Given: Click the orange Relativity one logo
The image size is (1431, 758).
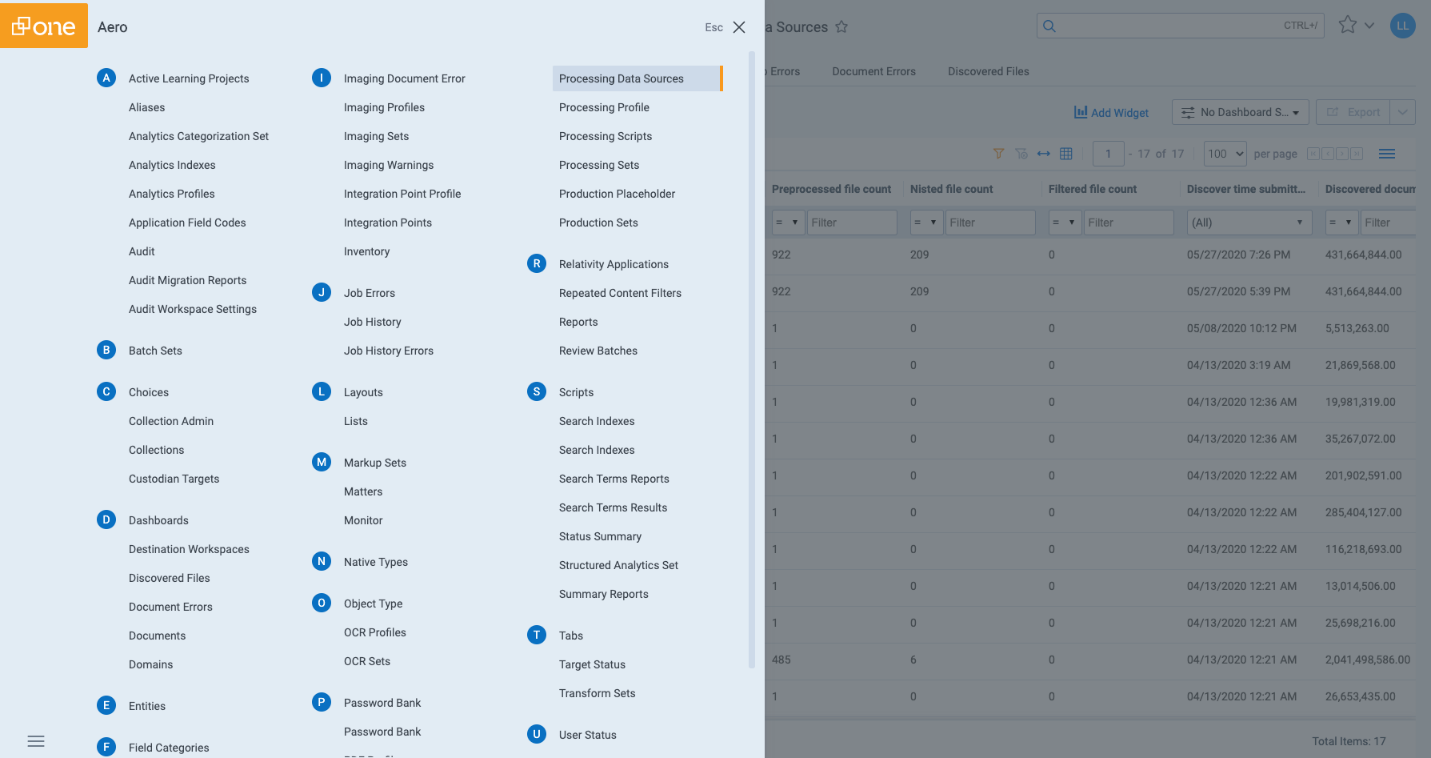Looking at the screenshot, I should 44,27.
